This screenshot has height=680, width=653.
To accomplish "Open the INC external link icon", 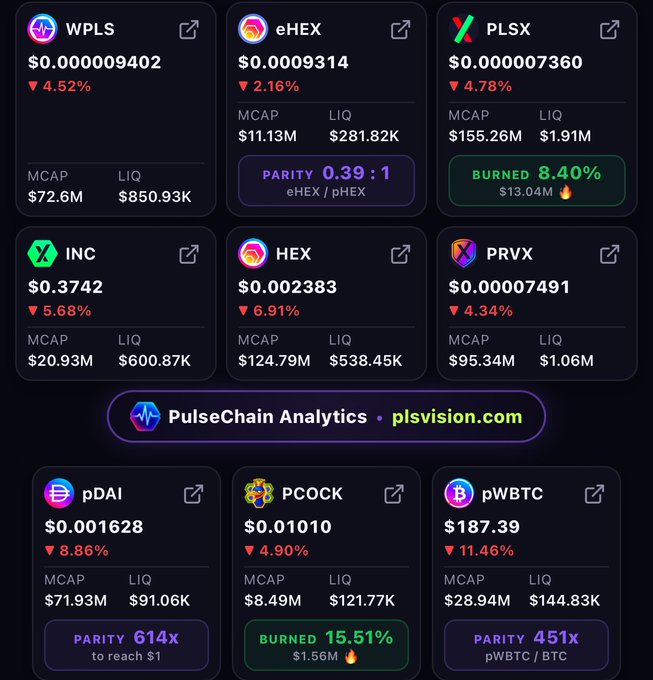I will [x=189, y=254].
